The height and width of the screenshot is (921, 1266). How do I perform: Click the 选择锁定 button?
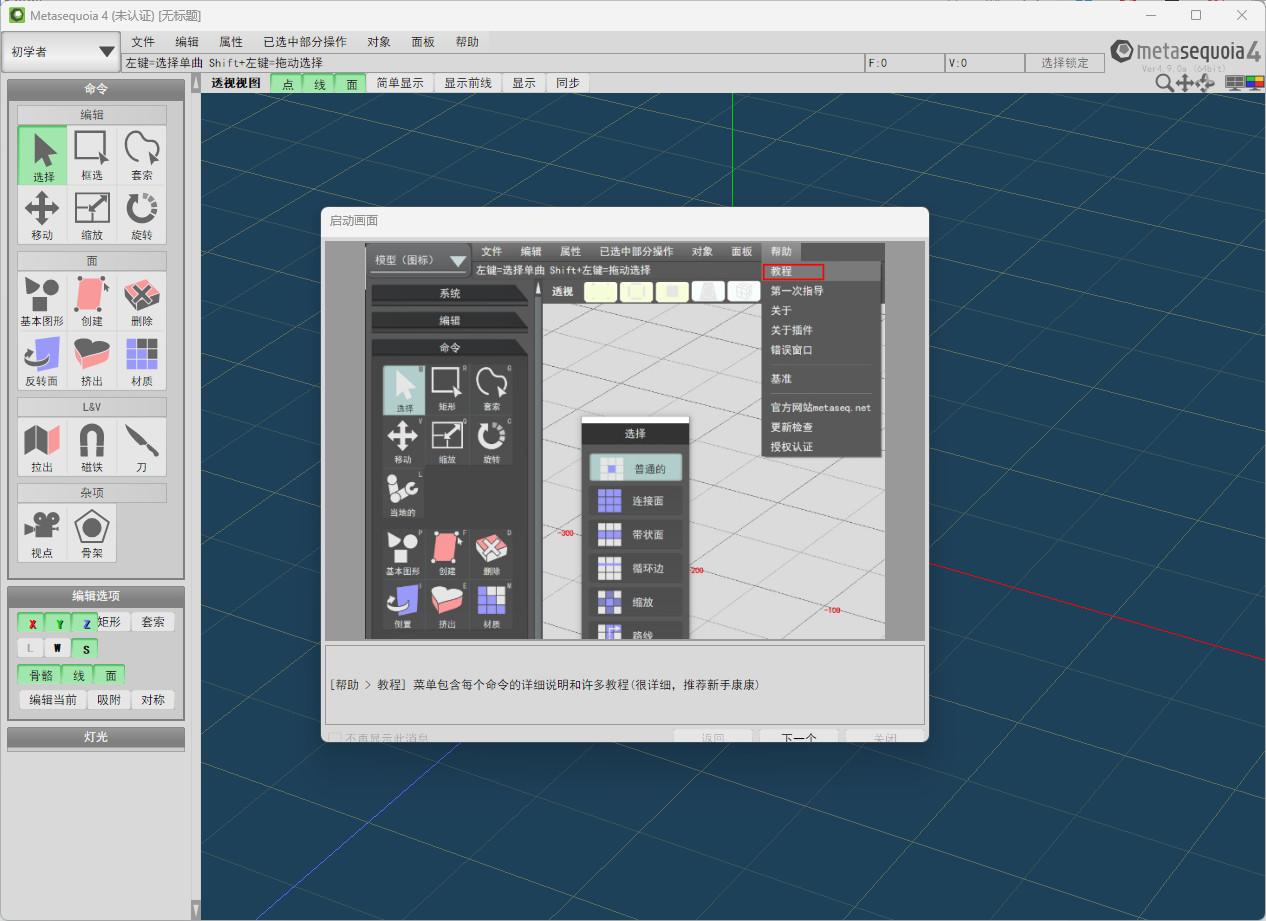[x=1065, y=63]
